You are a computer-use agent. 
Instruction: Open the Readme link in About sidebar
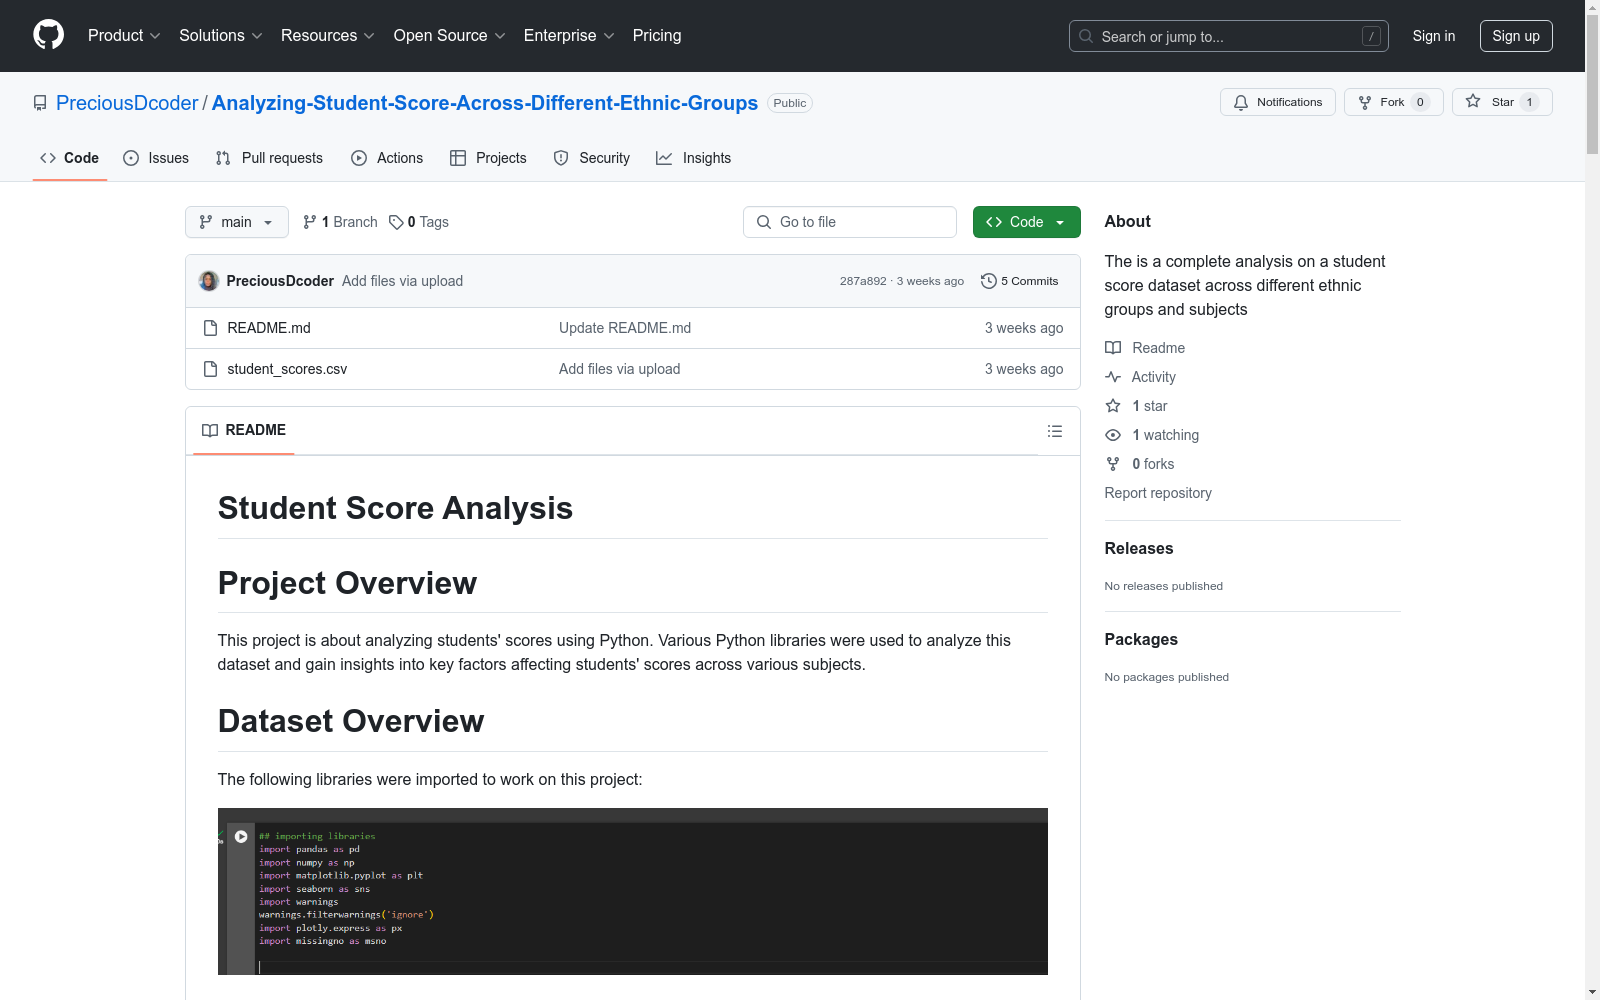click(x=1145, y=348)
